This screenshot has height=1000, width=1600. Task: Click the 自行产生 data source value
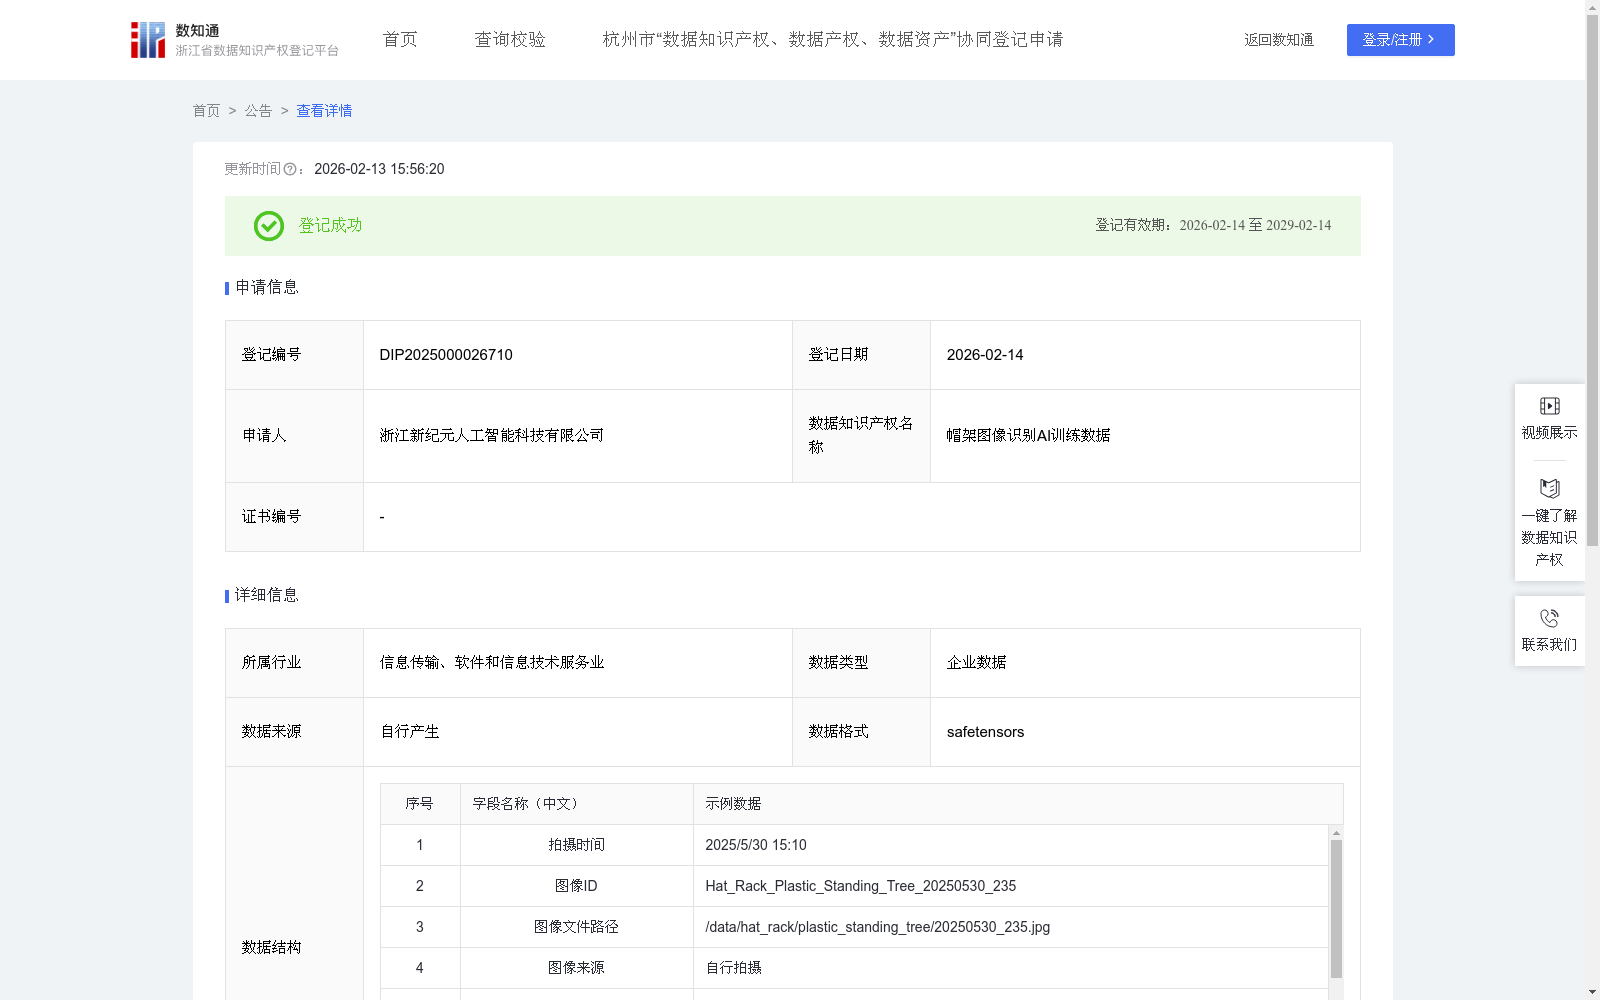[410, 732]
